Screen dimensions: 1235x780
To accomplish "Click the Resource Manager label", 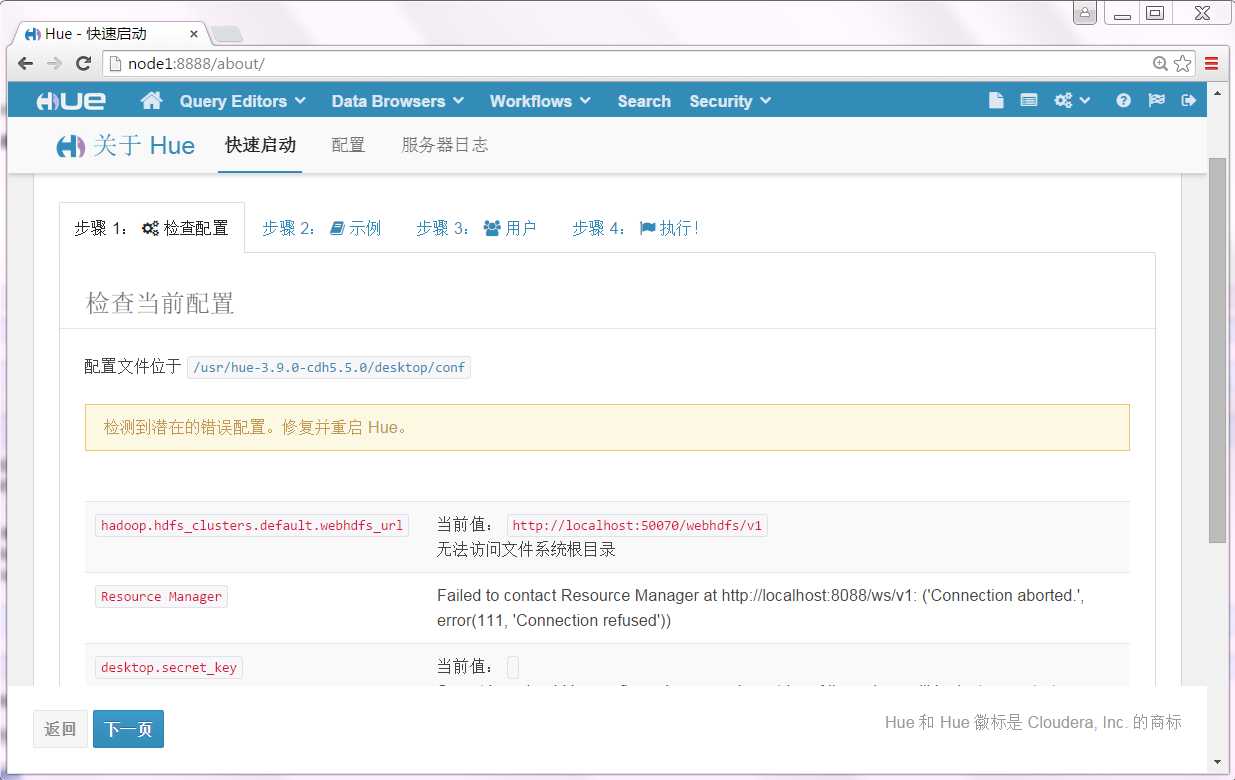I will click(x=161, y=596).
